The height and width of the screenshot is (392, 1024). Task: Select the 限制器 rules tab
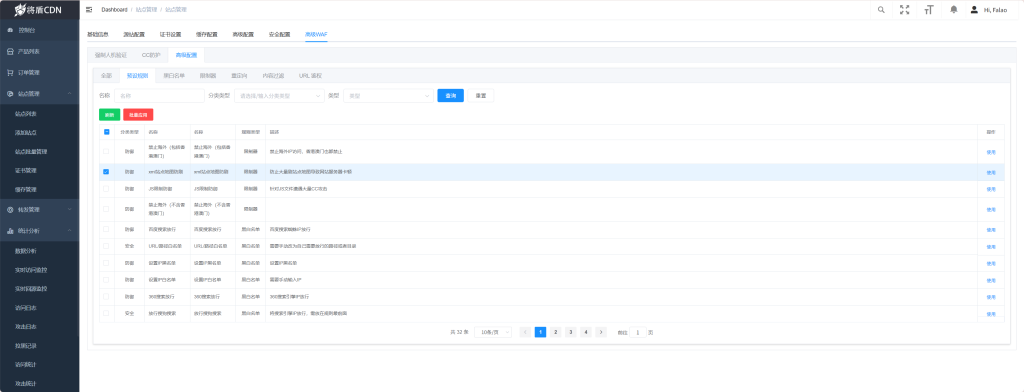[x=208, y=76]
